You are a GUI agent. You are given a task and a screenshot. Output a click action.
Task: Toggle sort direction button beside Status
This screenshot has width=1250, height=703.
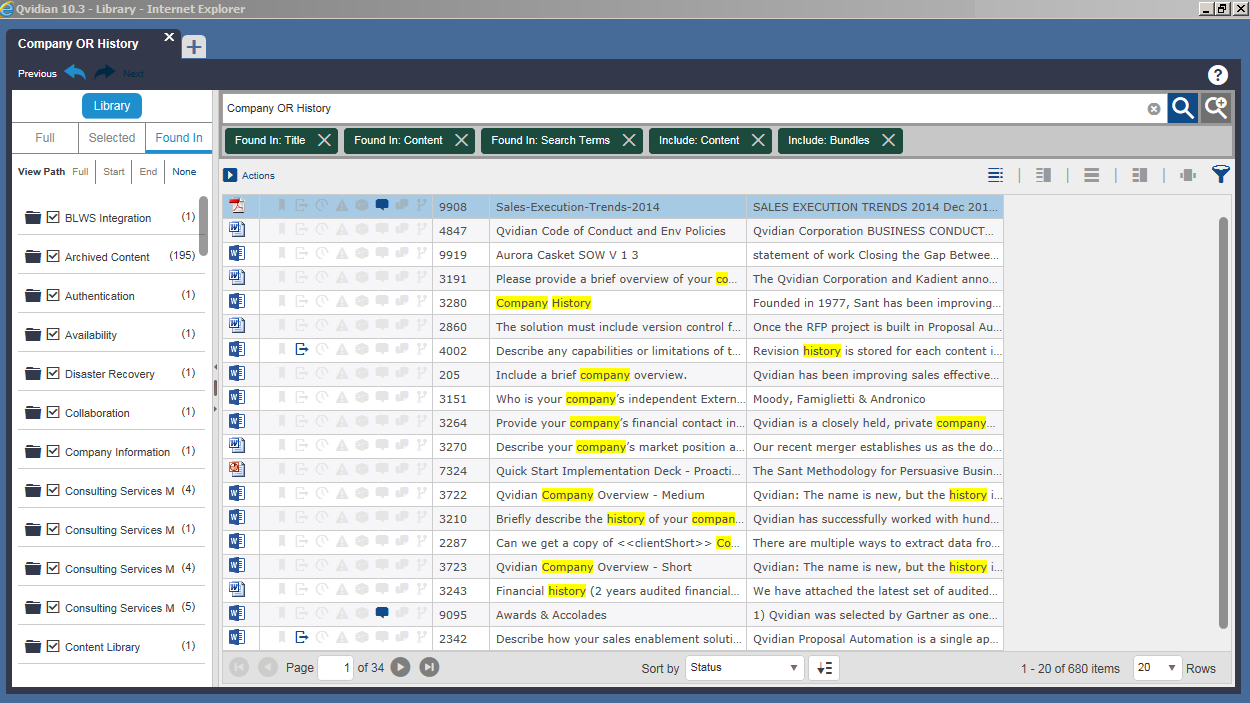[824, 668]
